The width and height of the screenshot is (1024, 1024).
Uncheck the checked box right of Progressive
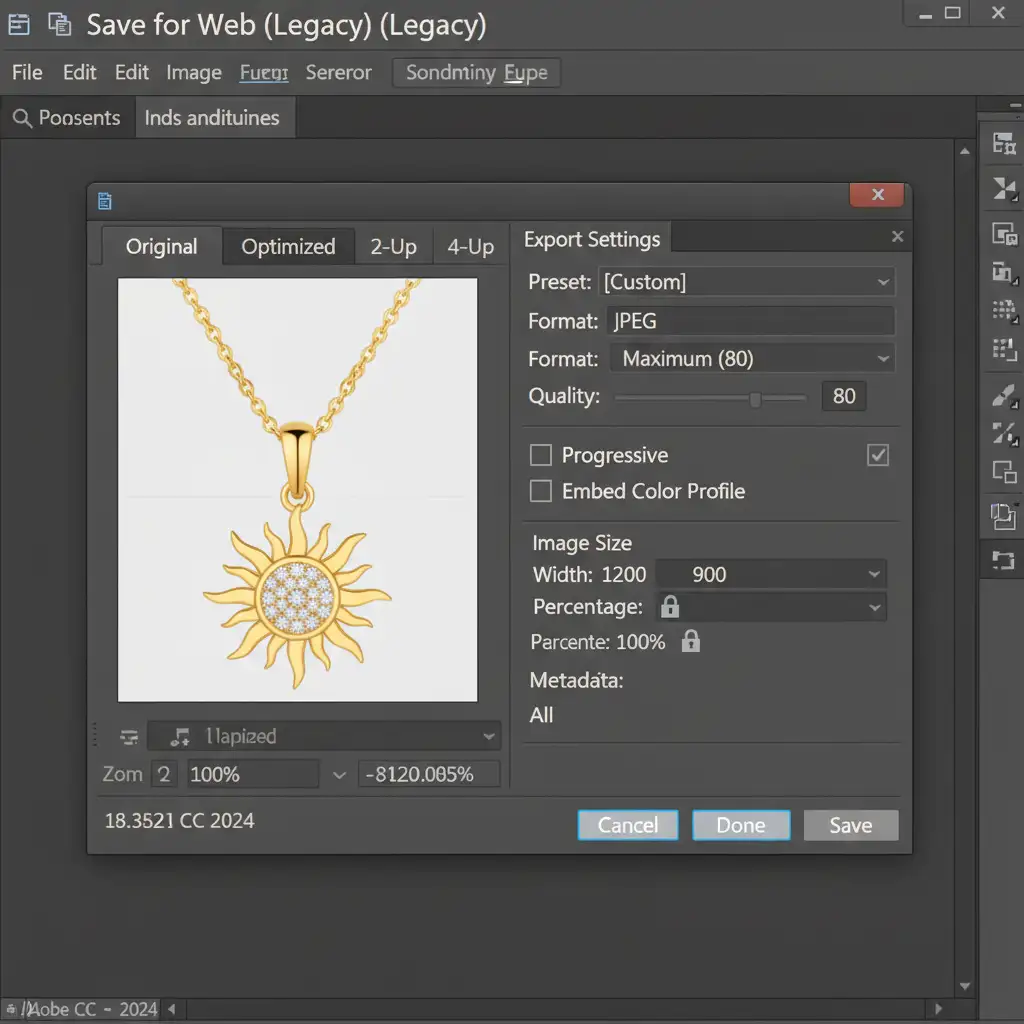(x=877, y=455)
